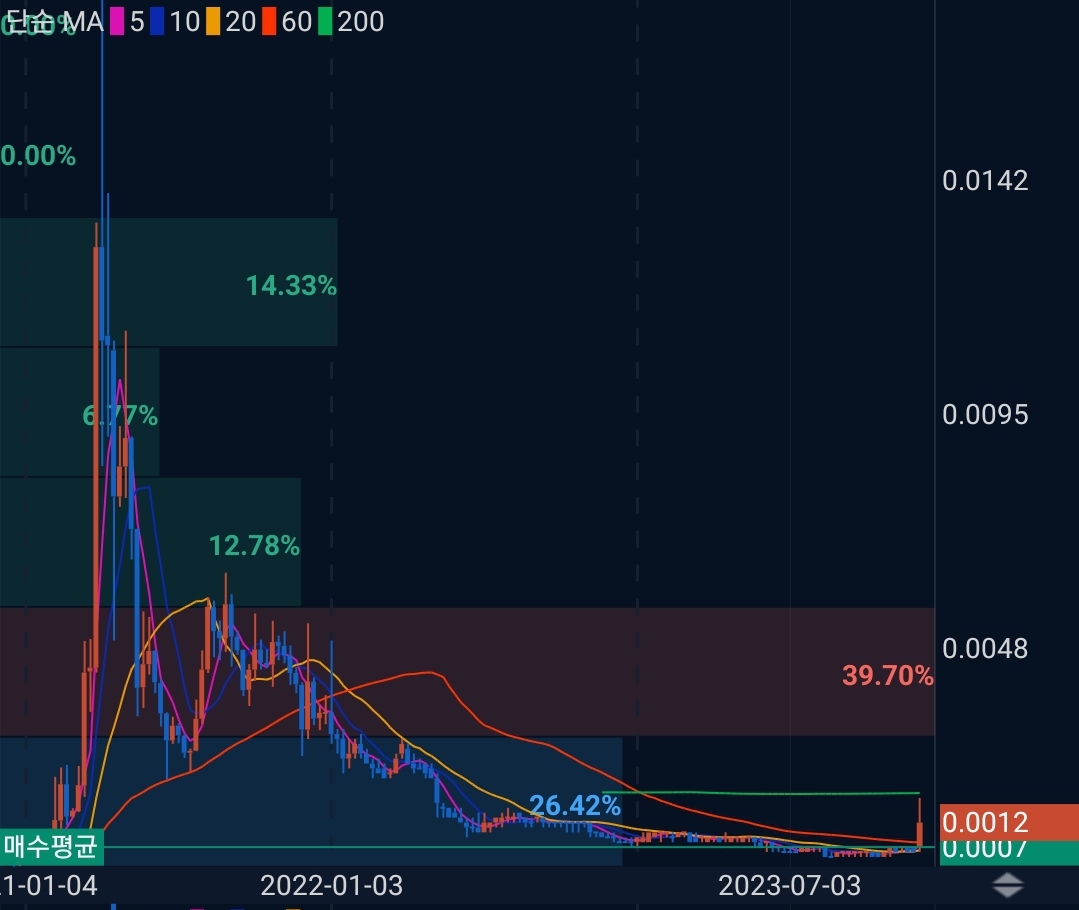Open the 0.0012 current price tag
This screenshot has height=910, width=1079.
(985, 823)
